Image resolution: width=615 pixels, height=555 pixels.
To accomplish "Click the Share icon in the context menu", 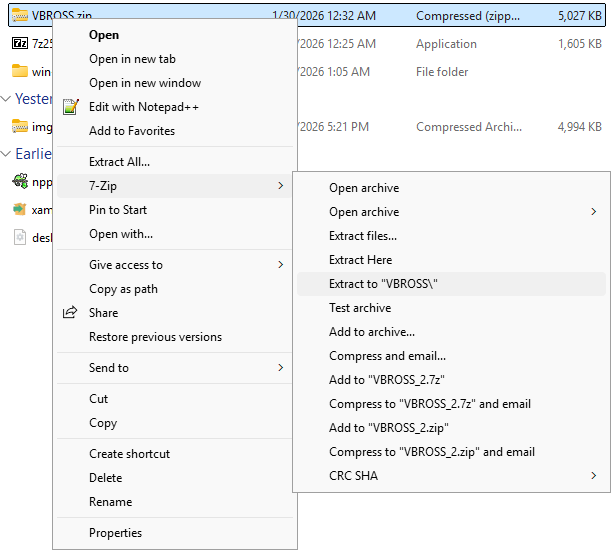I will point(70,313).
